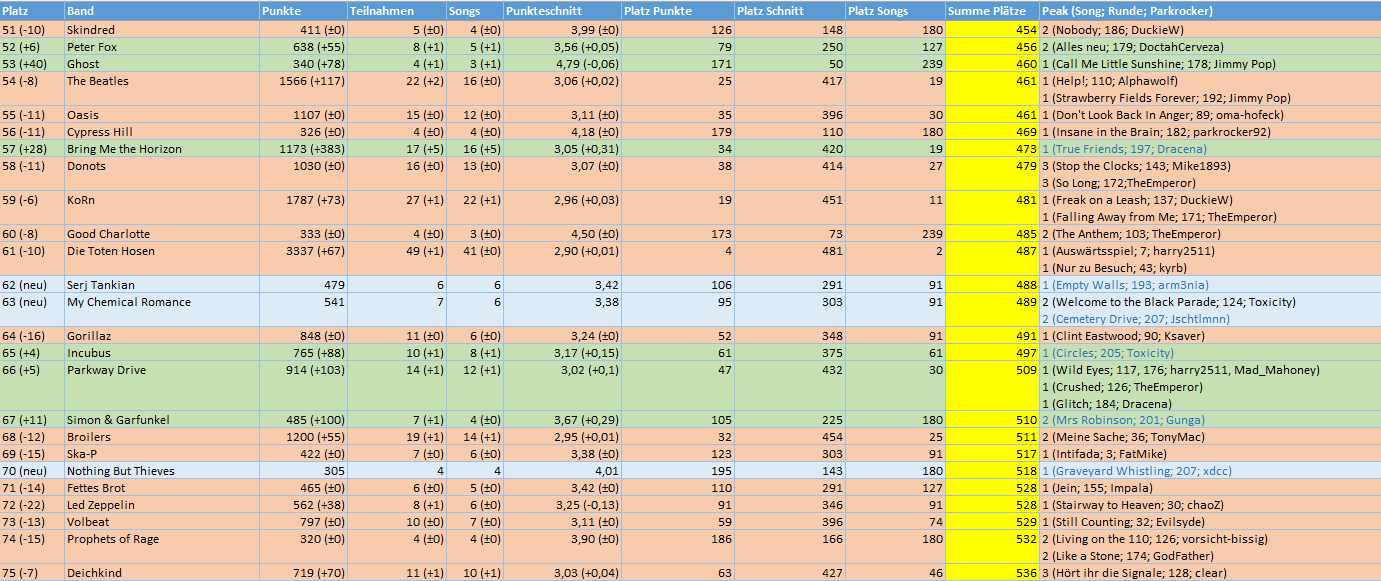Click the "Summe Plätze" column header
1381x581 pixels.
pos(992,11)
